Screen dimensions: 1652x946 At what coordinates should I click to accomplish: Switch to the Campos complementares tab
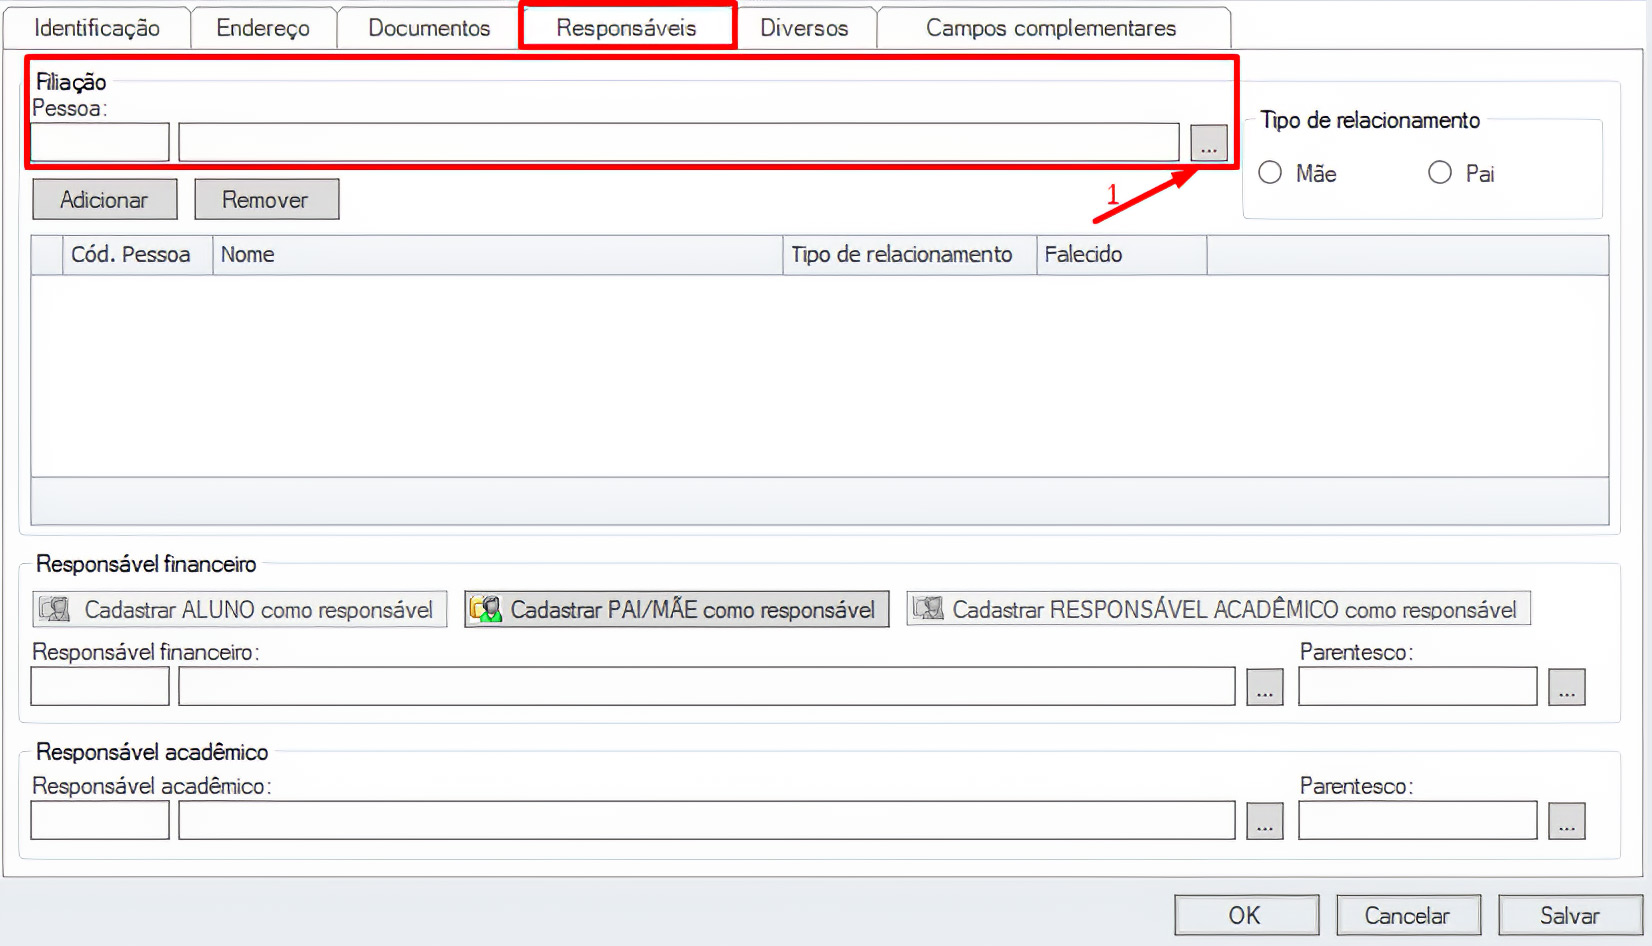[x=1050, y=28]
